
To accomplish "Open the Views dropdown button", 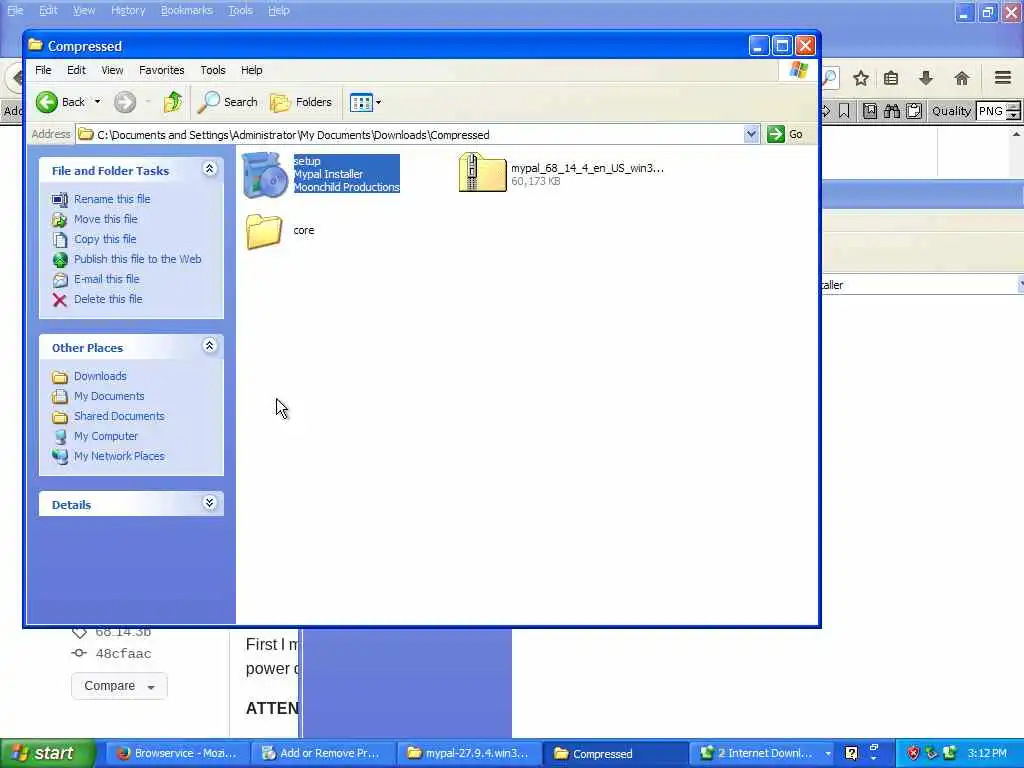I will 365,102.
